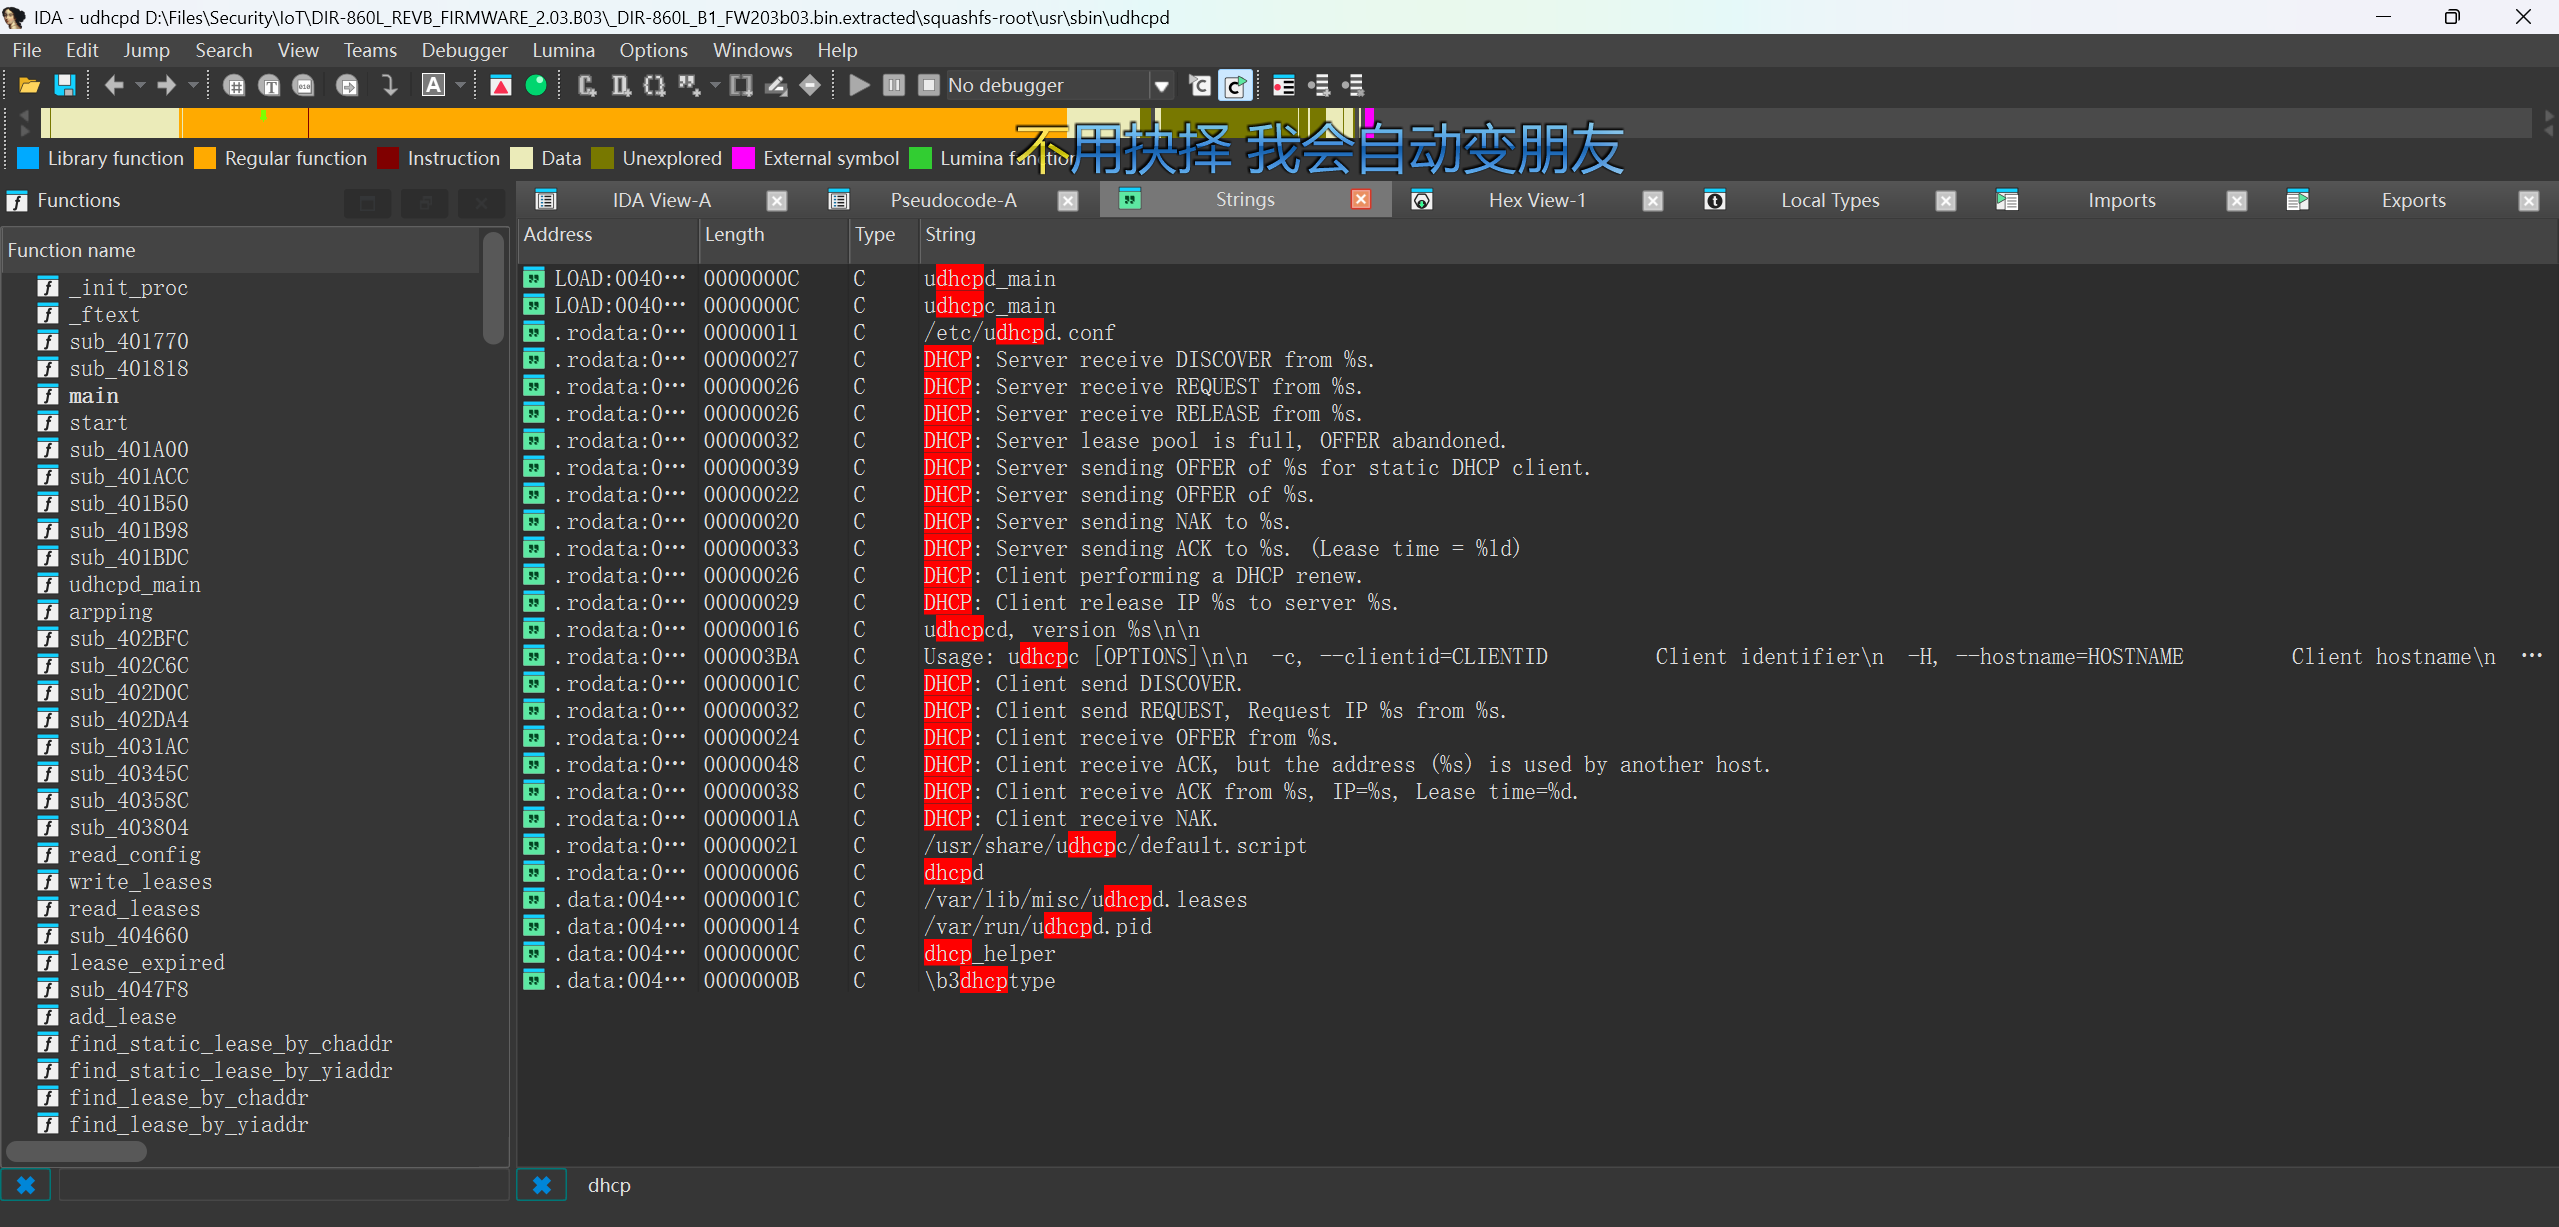Open the Options menu
Screen dimensions: 2559x1227
coord(653,50)
